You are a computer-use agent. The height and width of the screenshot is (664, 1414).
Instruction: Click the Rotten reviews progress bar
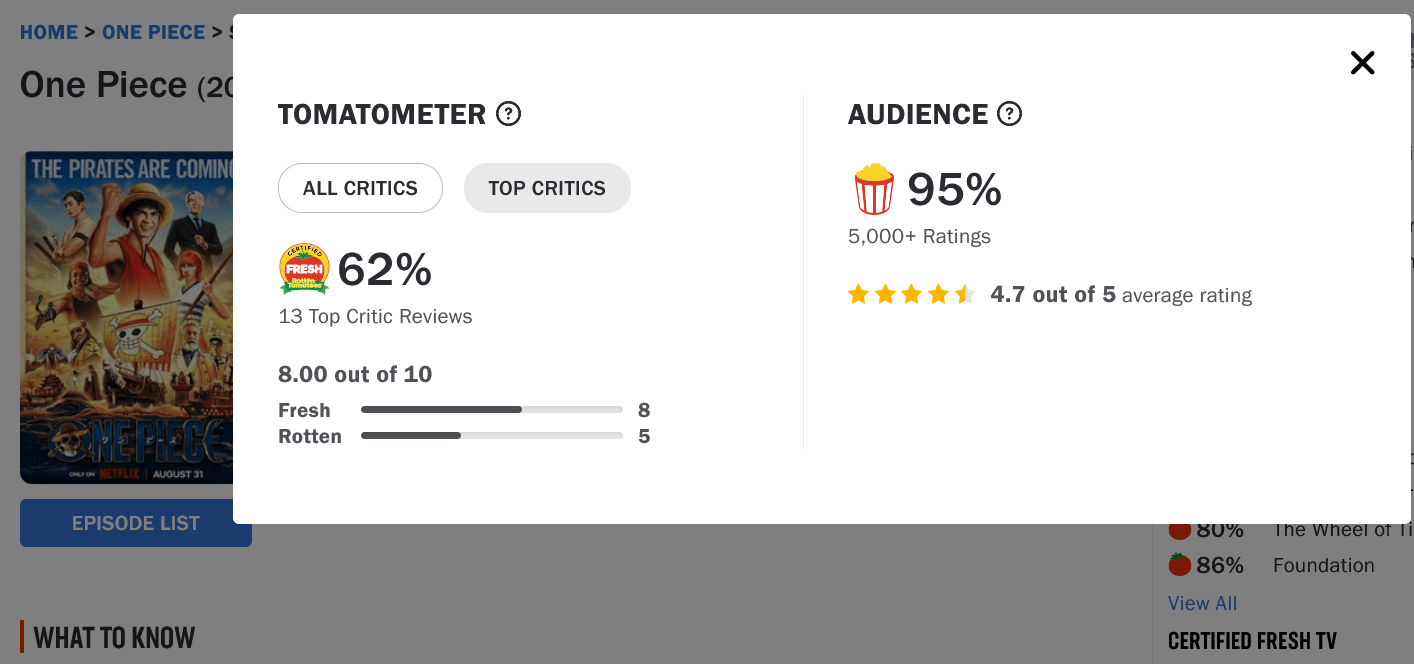coord(491,436)
